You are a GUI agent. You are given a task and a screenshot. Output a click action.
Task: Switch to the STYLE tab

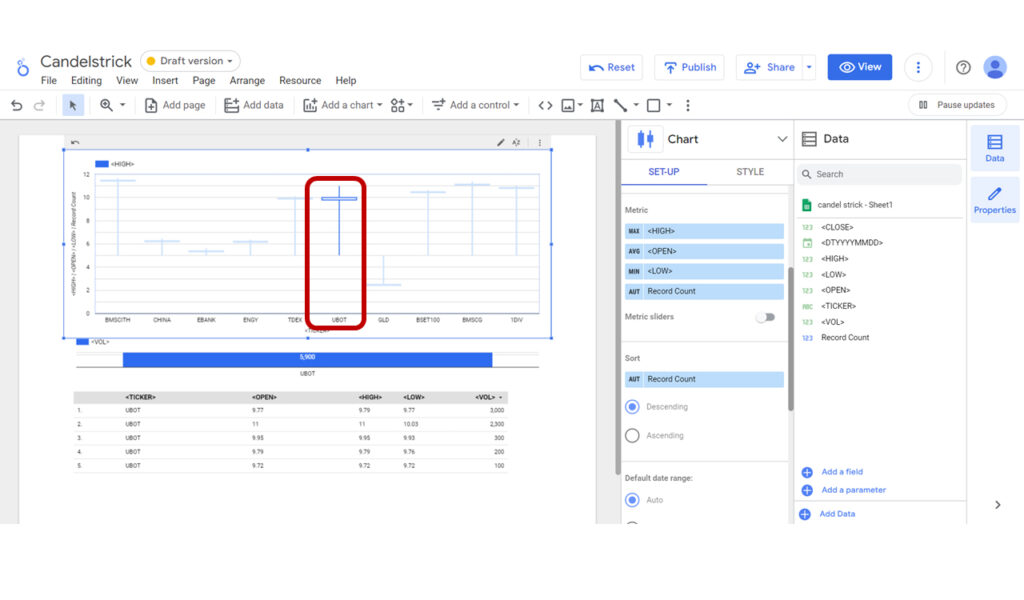[750, 172]
